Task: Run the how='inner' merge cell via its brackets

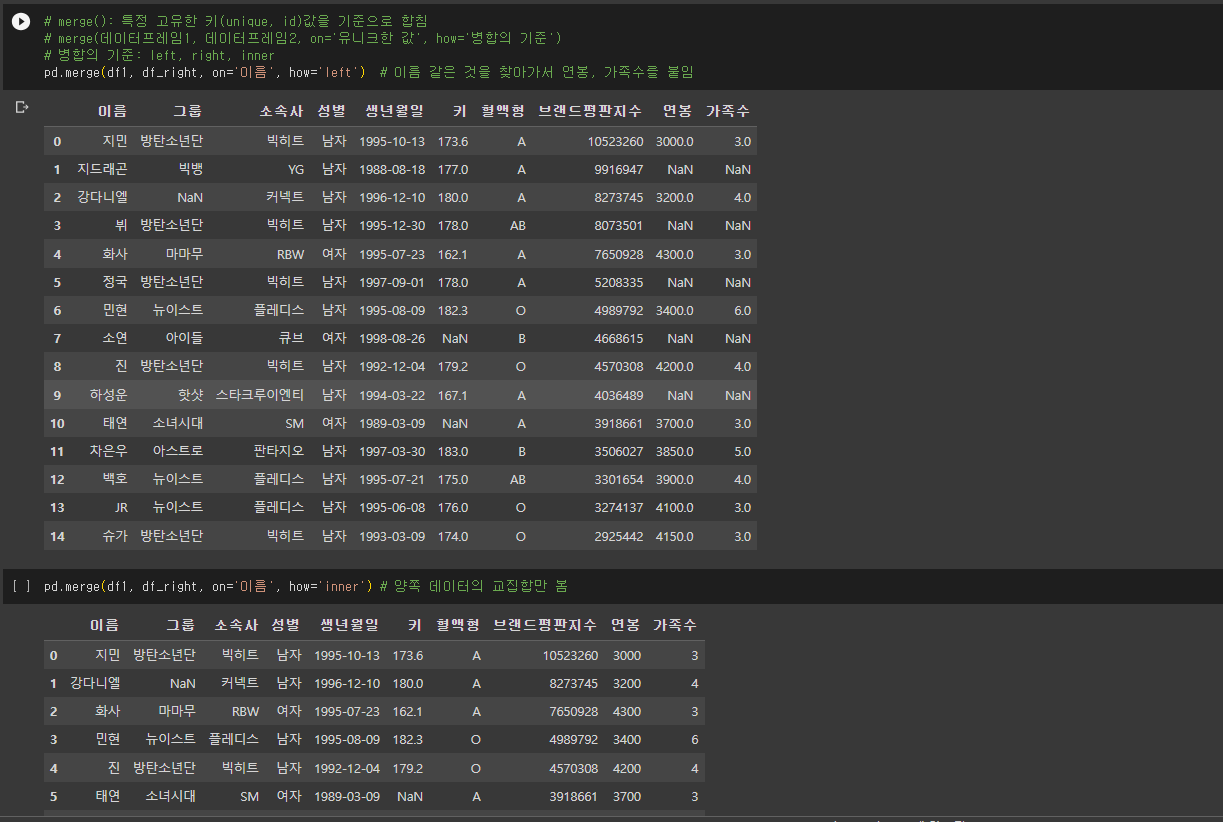Action: (x=21, y=586)
